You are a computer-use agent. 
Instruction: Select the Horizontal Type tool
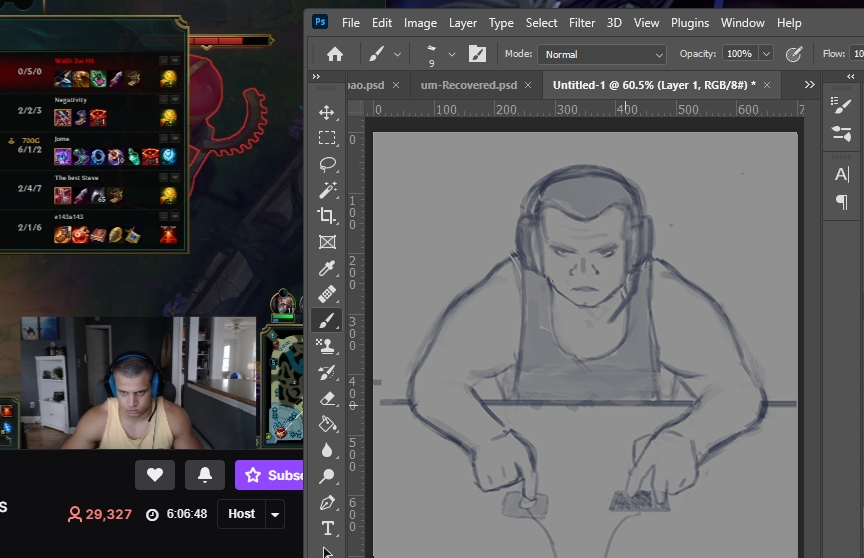point(327,528)
